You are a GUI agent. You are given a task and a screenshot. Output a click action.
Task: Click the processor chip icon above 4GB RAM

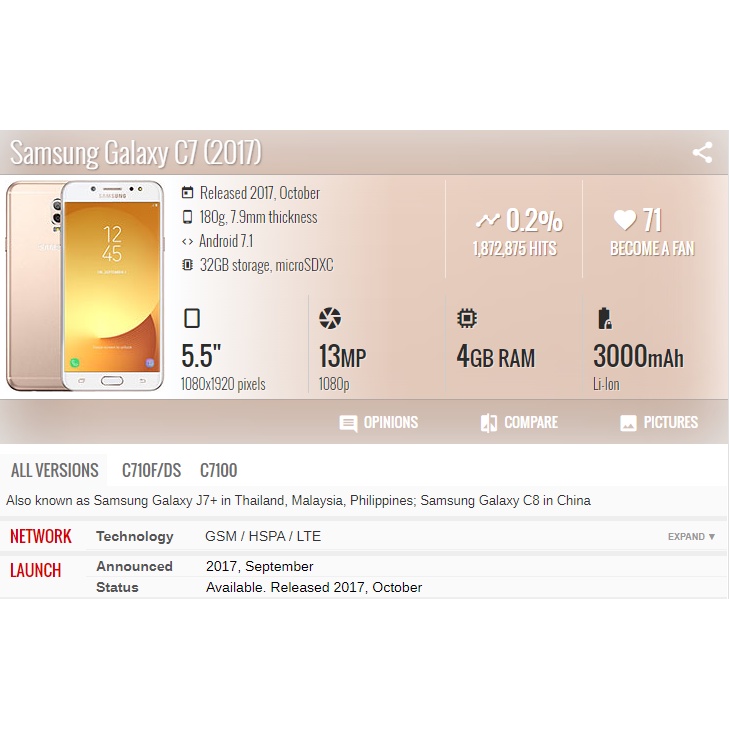467,318
